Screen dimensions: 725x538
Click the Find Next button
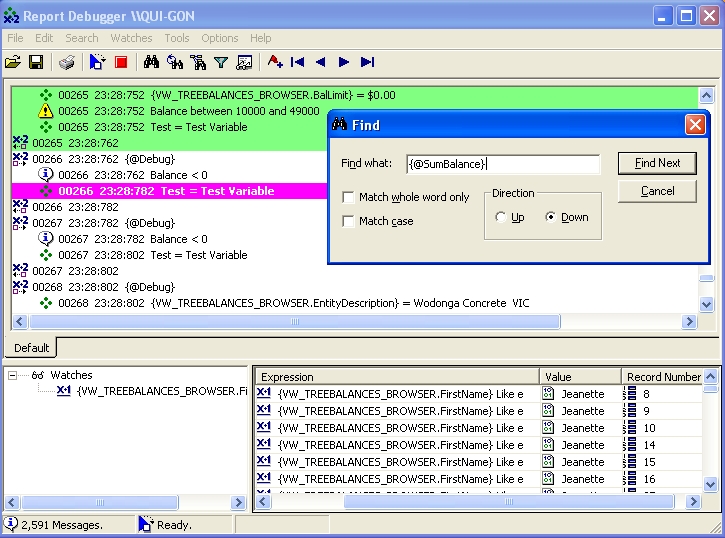click(x=657, y=163)
